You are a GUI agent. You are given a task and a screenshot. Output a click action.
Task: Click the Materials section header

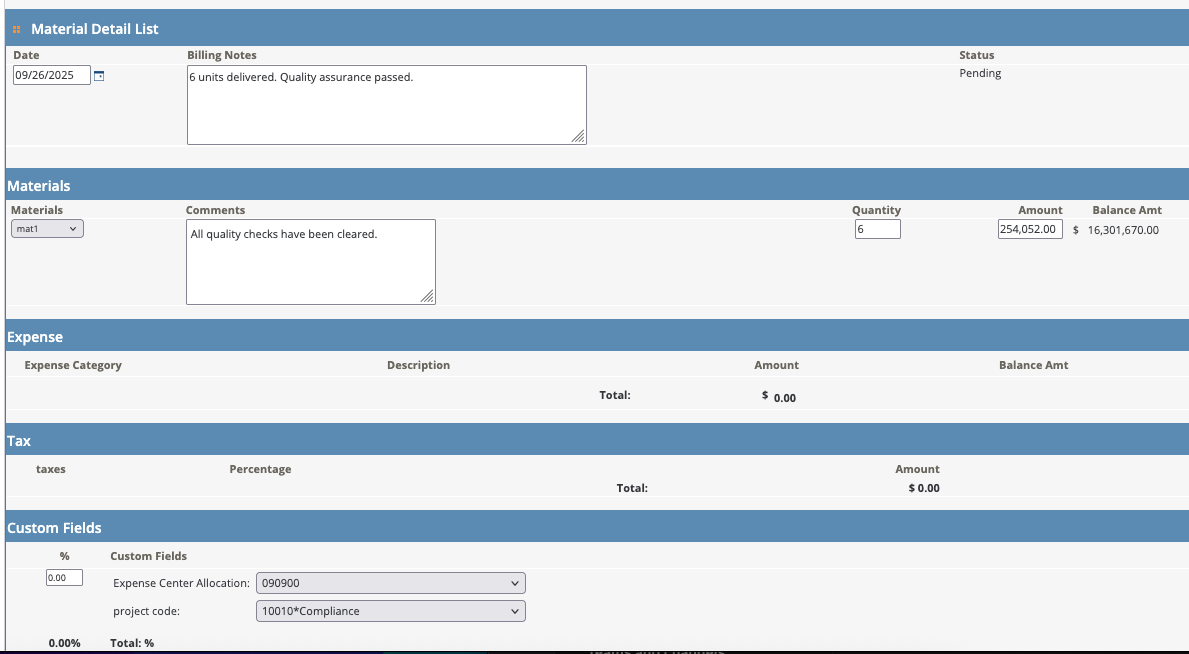[39, 186]
